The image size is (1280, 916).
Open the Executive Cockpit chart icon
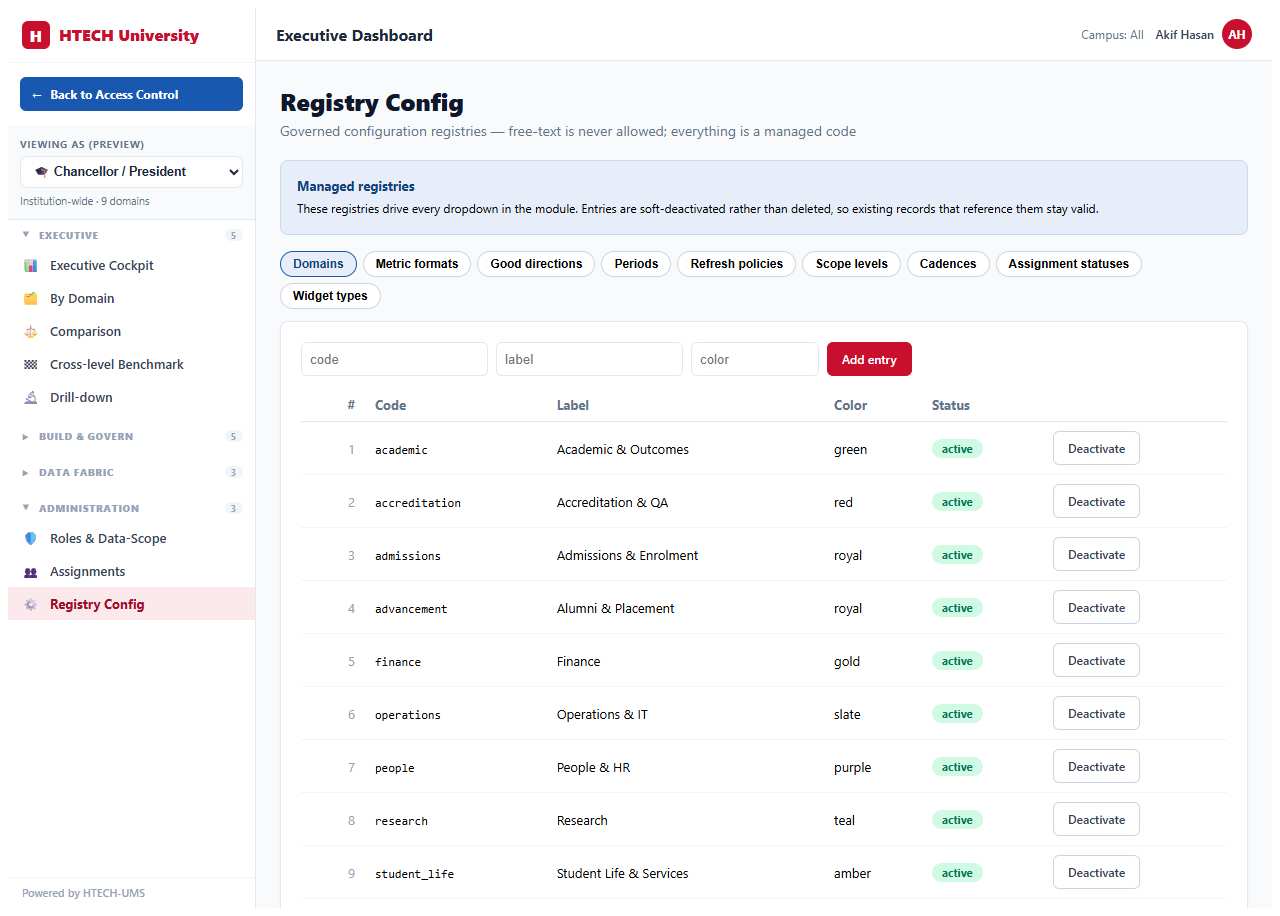pos(30,266)
